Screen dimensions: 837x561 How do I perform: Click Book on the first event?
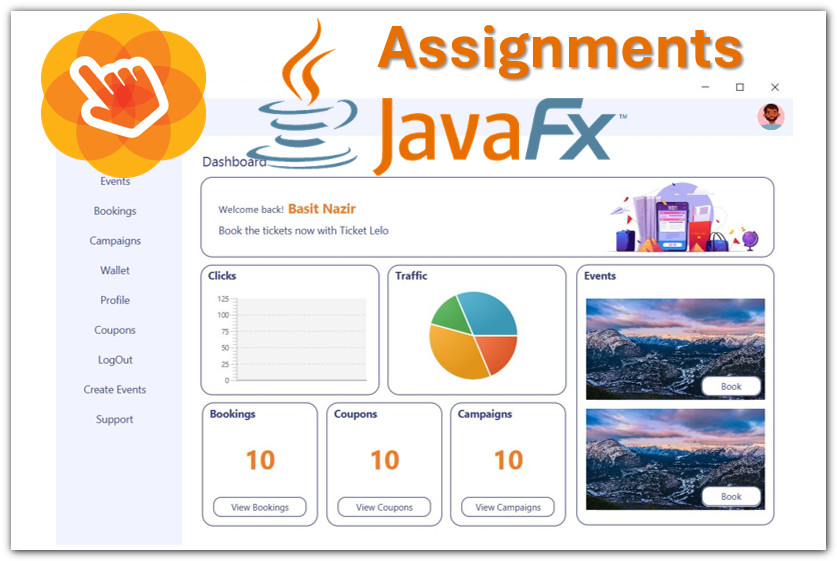tap(731, 387)
